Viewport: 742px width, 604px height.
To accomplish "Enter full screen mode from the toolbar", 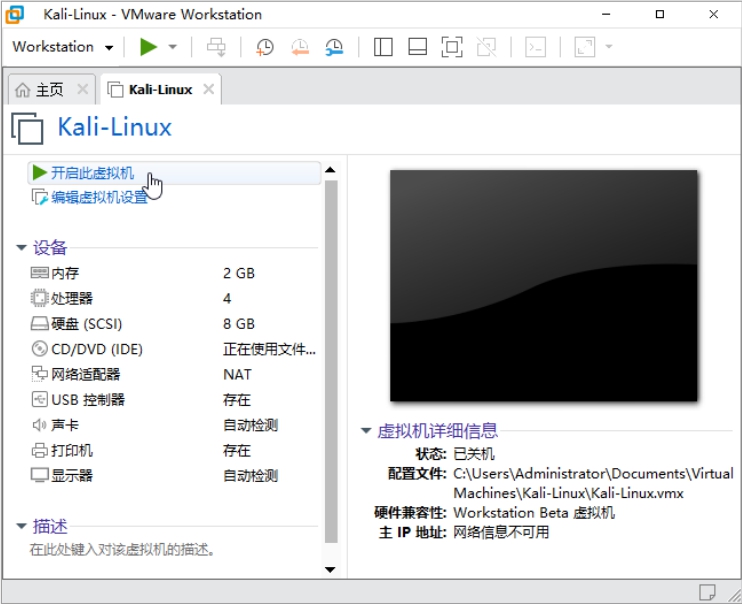I will (452, 47).
